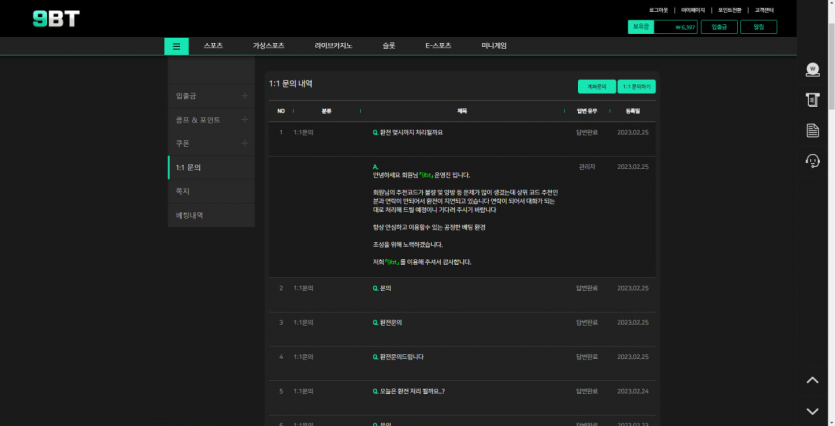835x426 pixels.
Task: Click the coin icon in right sidebar
Action: [x=812, y=70]
